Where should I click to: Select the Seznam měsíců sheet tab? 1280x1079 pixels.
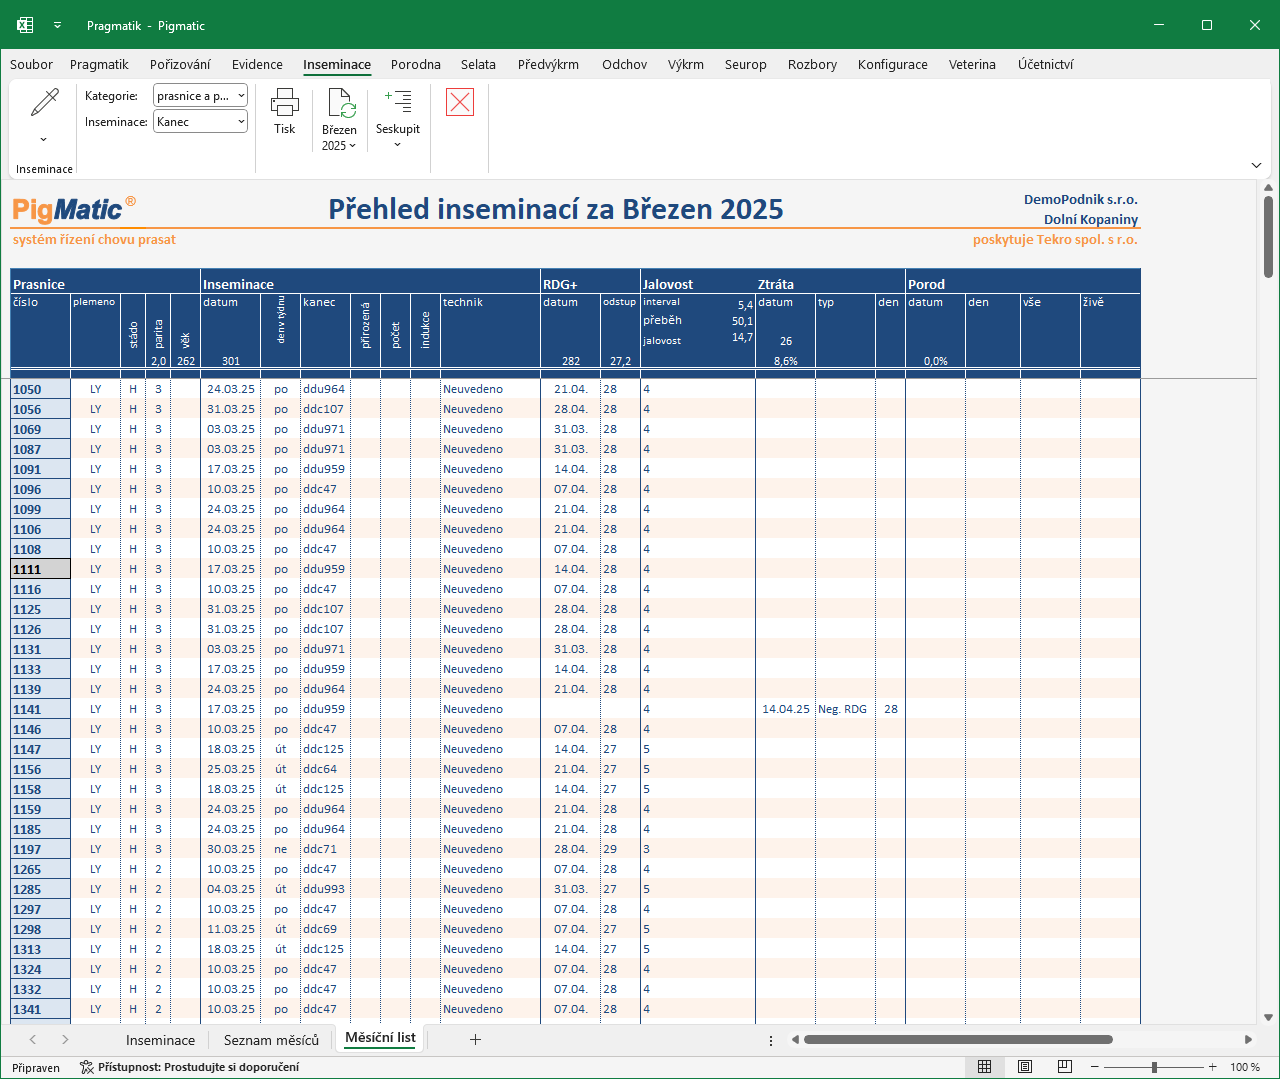point(271,1040)
